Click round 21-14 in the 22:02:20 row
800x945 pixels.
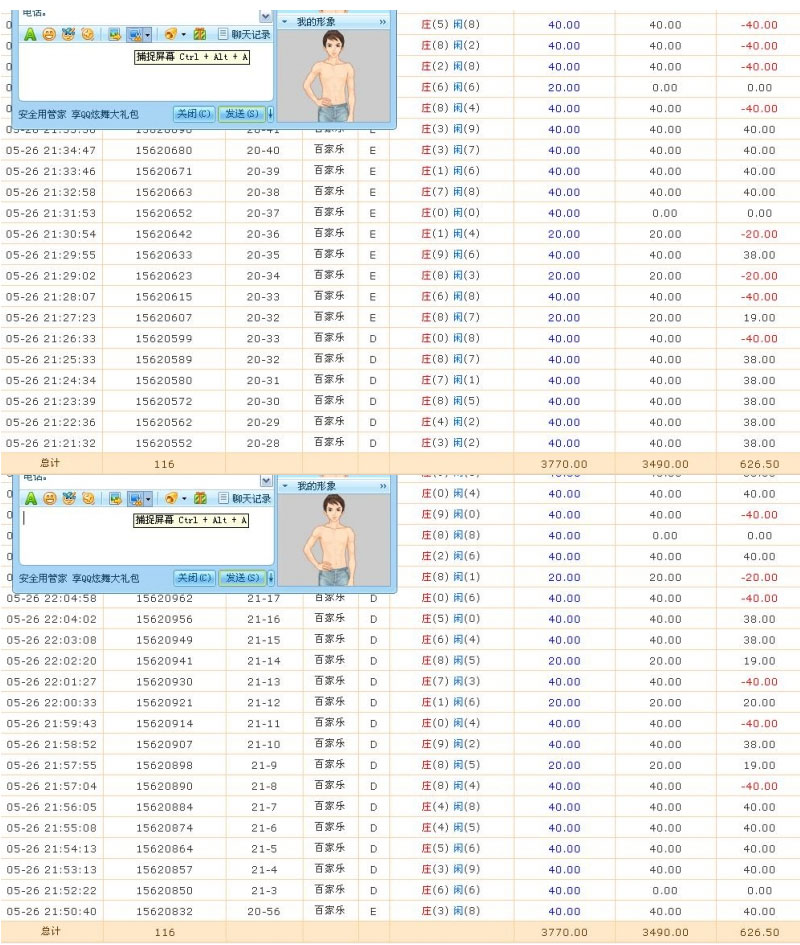(263, 661)
